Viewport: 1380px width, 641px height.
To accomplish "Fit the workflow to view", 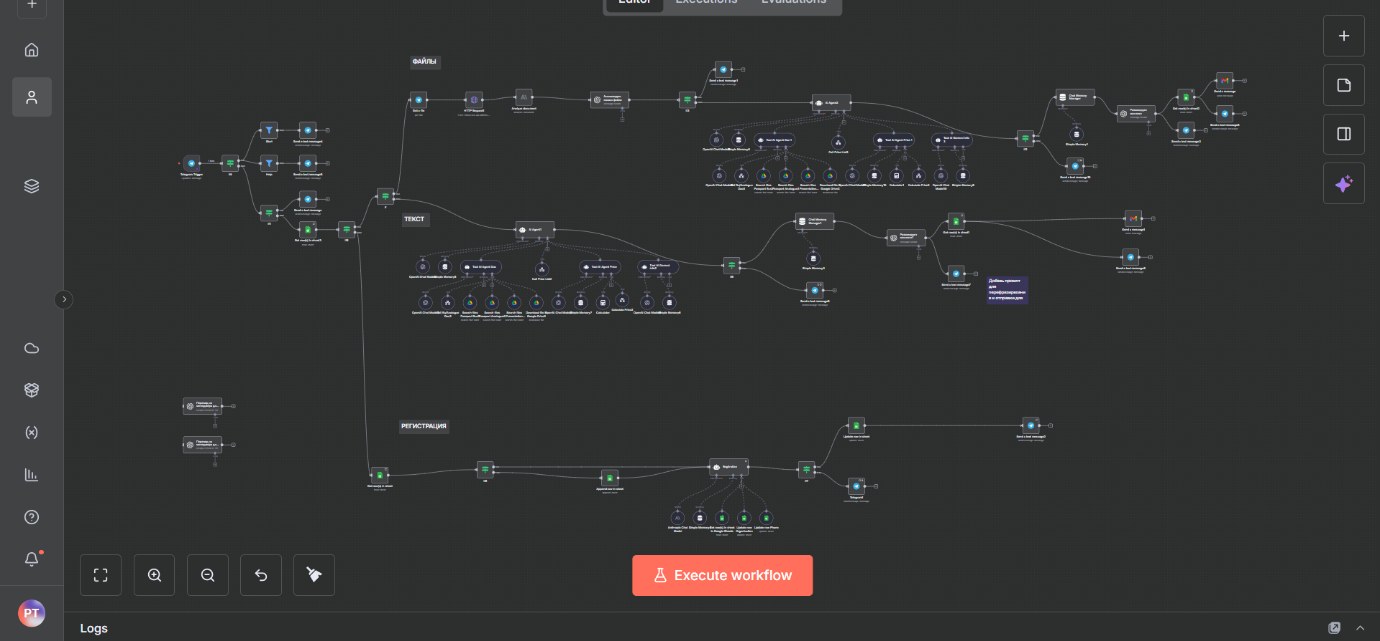I will click(x=101, y=575).
